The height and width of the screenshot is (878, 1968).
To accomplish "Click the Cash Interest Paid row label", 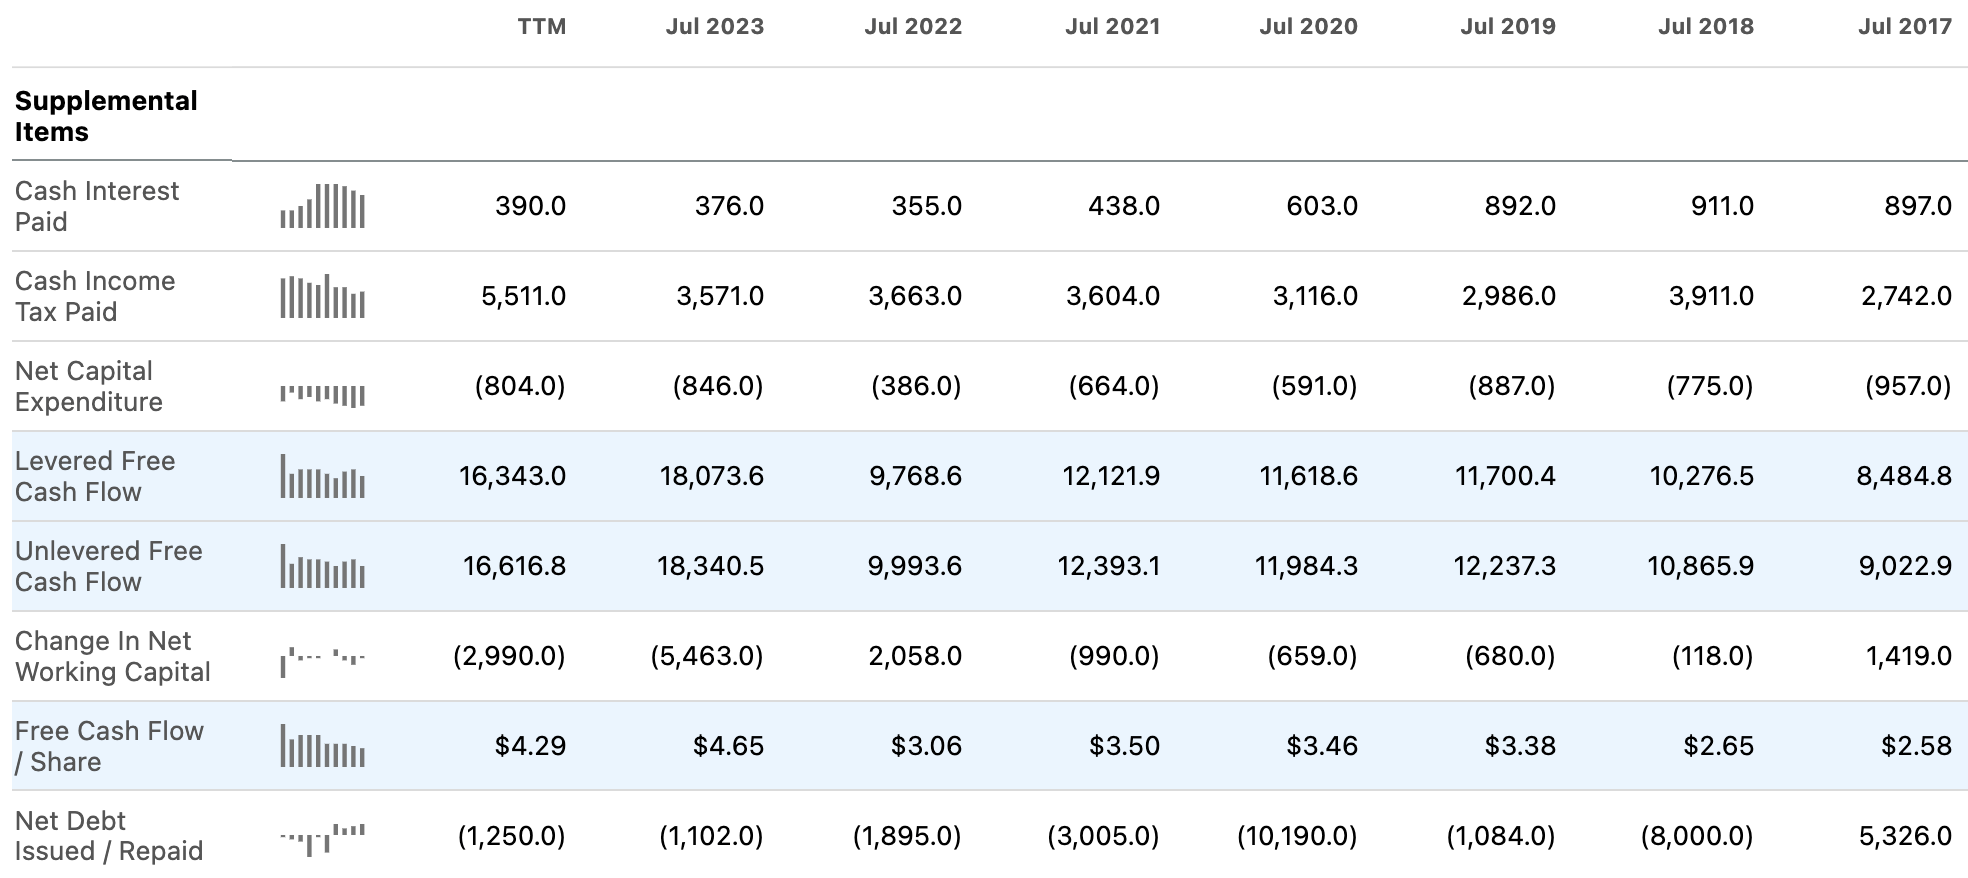I will point(96,206).
